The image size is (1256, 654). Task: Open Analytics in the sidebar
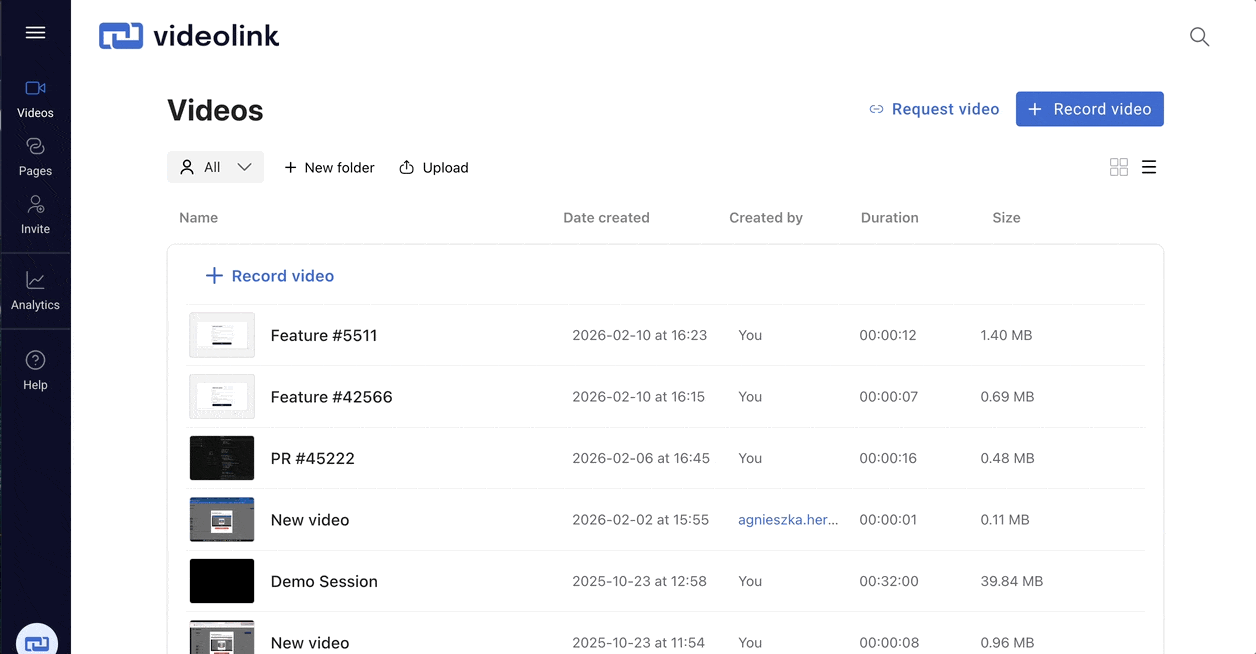pos(35,291)
